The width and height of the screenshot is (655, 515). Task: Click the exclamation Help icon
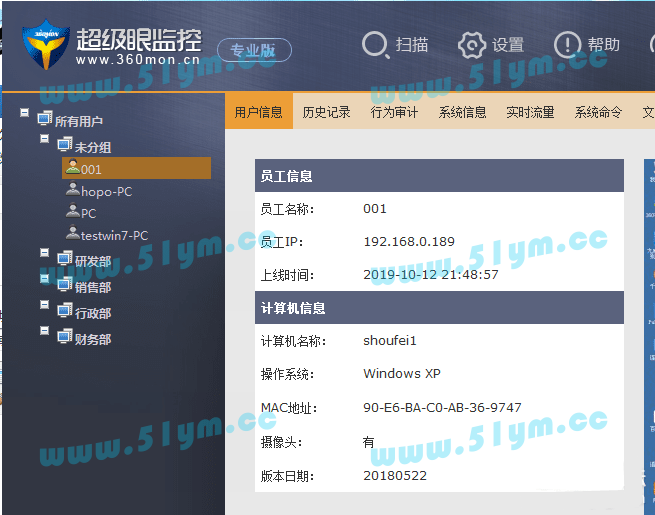(567, 45)
